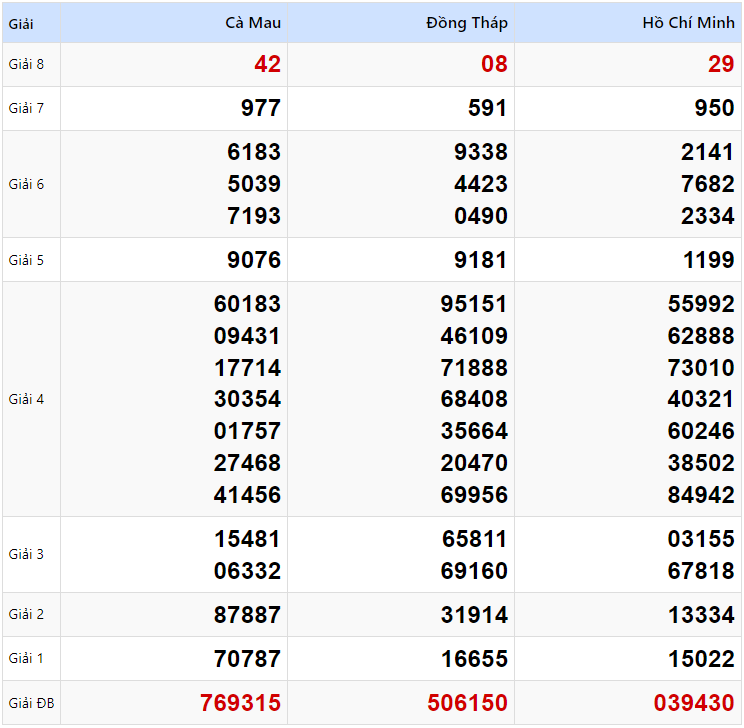Select Giải 6 number 5039
Screen dimensions: 744x728
pos(254,184)
